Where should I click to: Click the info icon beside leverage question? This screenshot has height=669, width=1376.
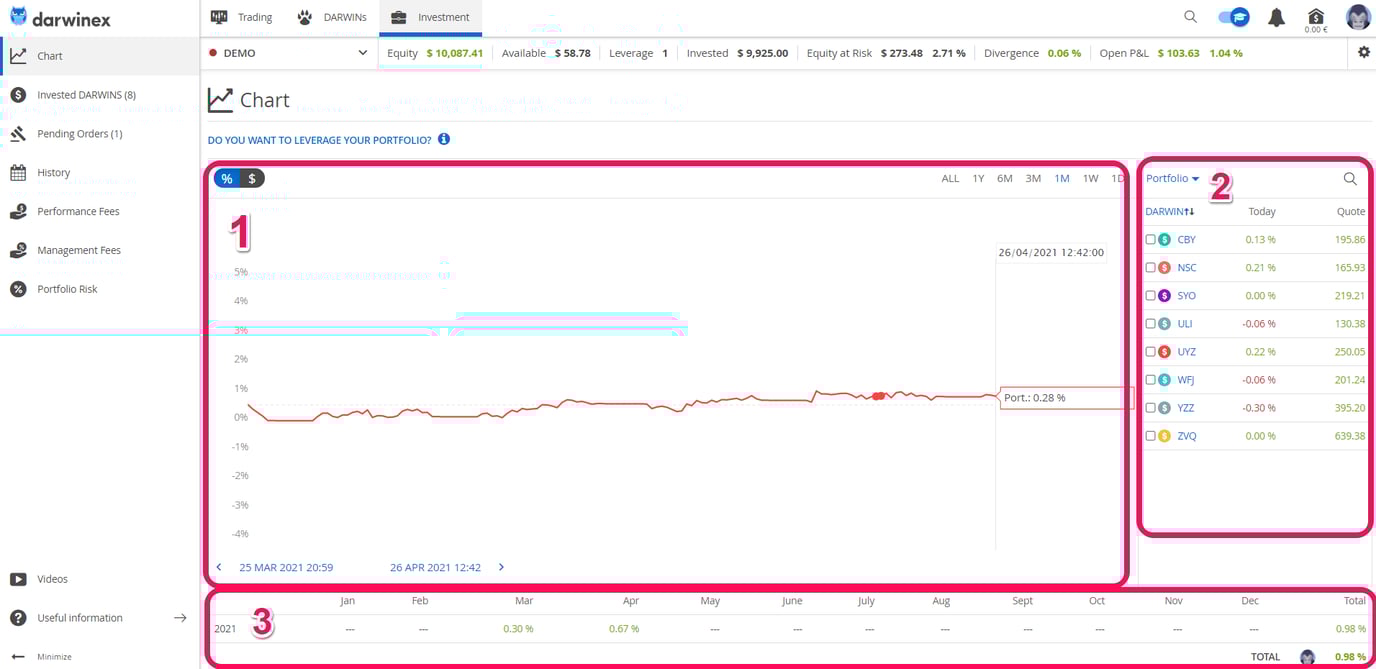[444, 140]
